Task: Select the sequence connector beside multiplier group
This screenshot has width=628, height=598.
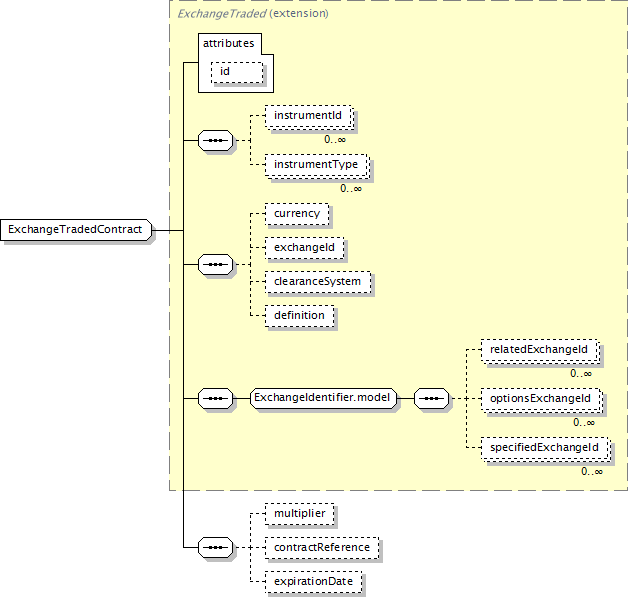Action: [x=216, y=547]
